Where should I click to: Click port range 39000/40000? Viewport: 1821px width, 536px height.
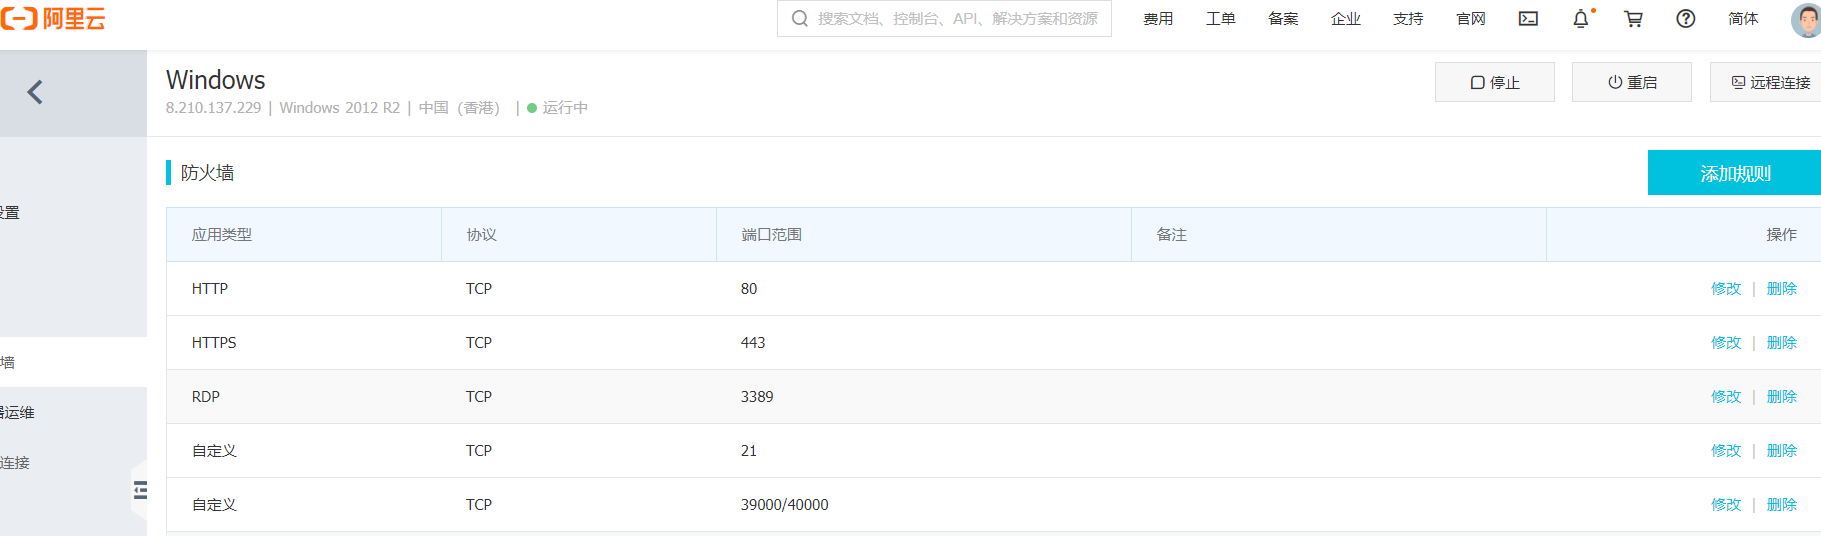point(785,505)
